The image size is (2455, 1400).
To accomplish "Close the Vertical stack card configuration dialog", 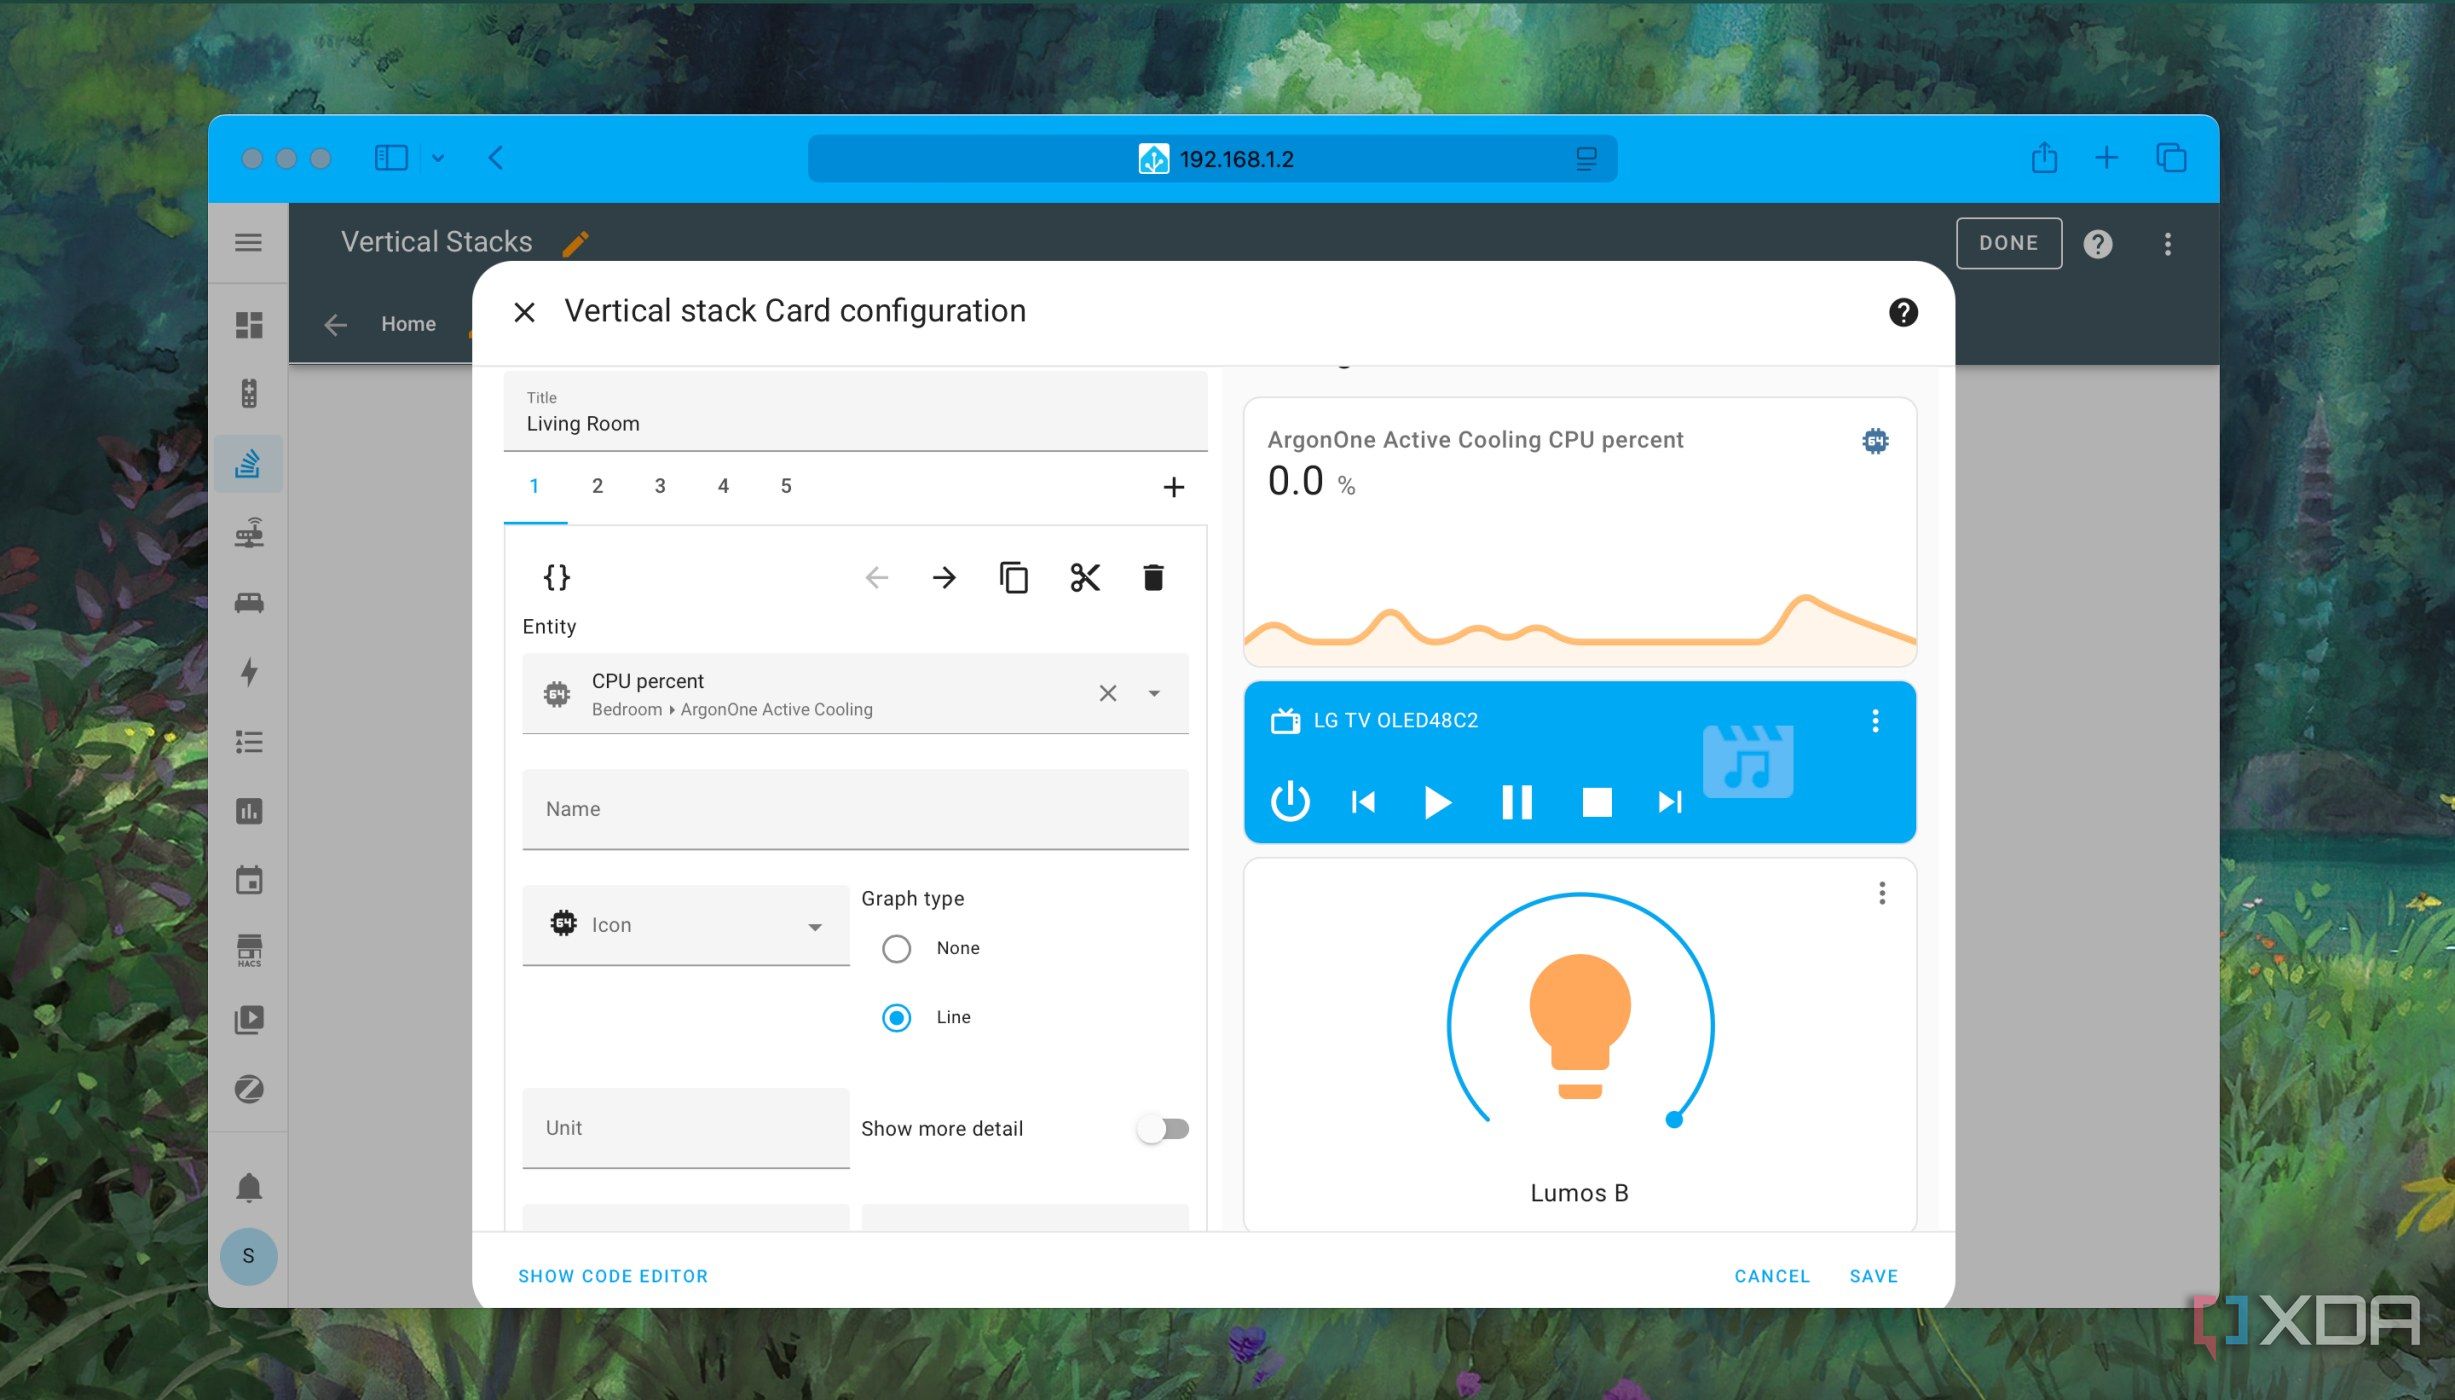I will pos(524,313).
